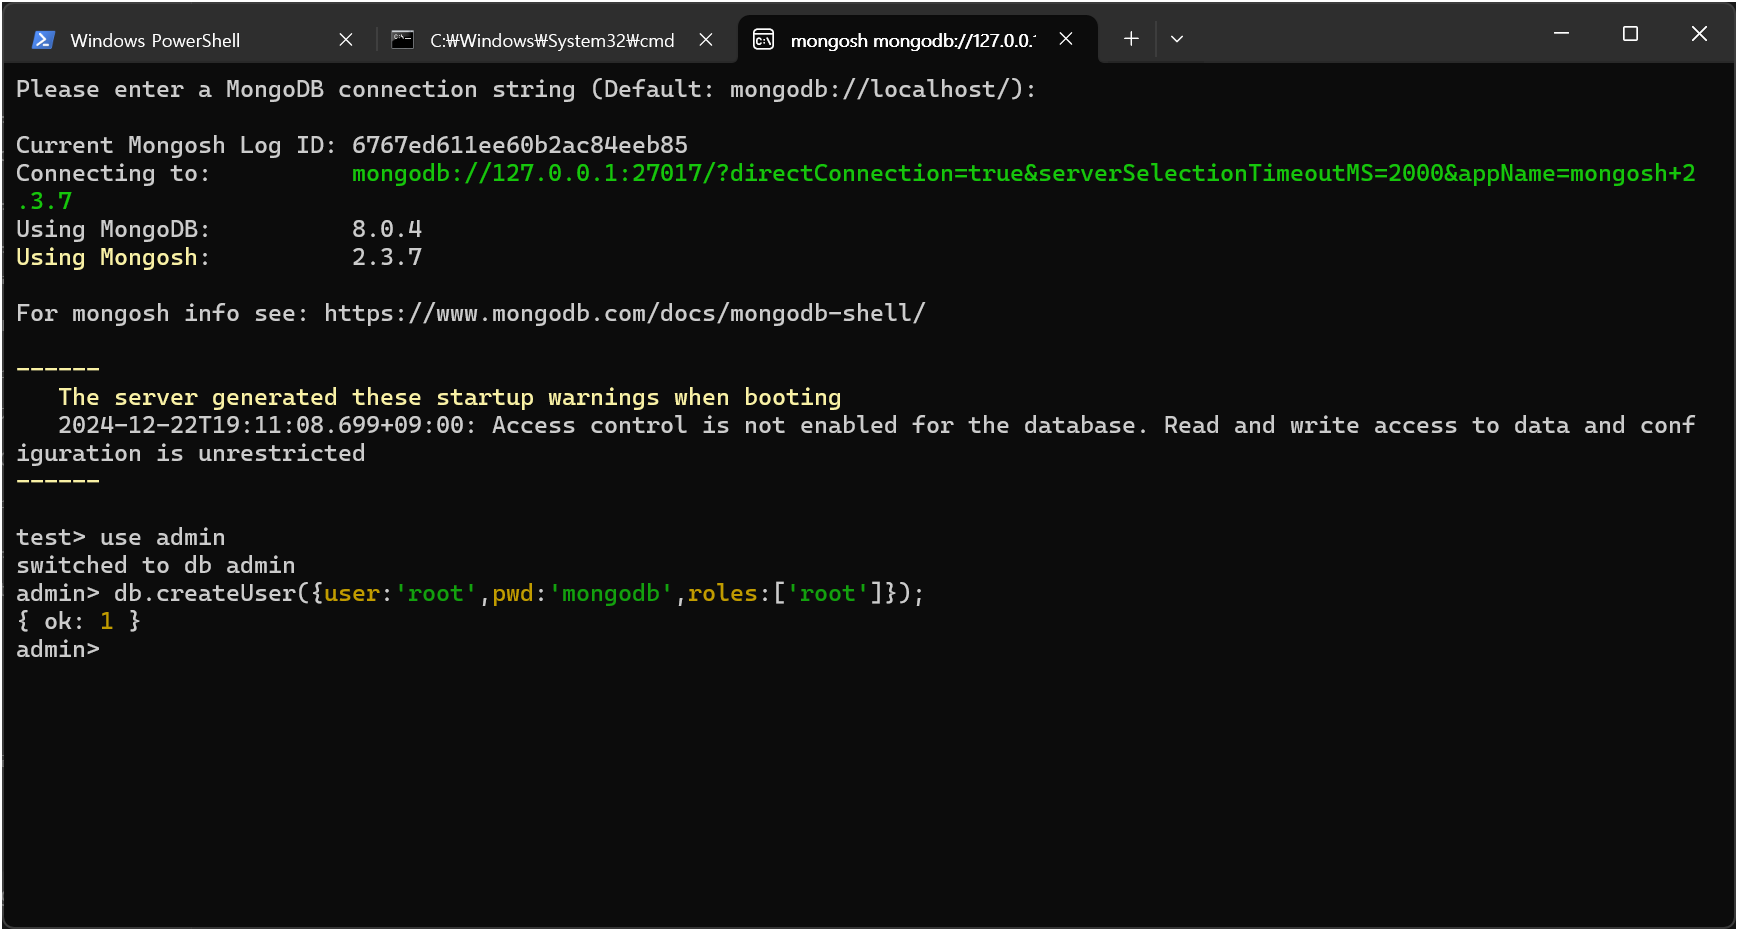The width and height of the screenshot is (1738, 931).
Task: Click the Mongosh Log ID value 6767ed611ee60b2ac84eeb85
Action: (x=520, y=145)
